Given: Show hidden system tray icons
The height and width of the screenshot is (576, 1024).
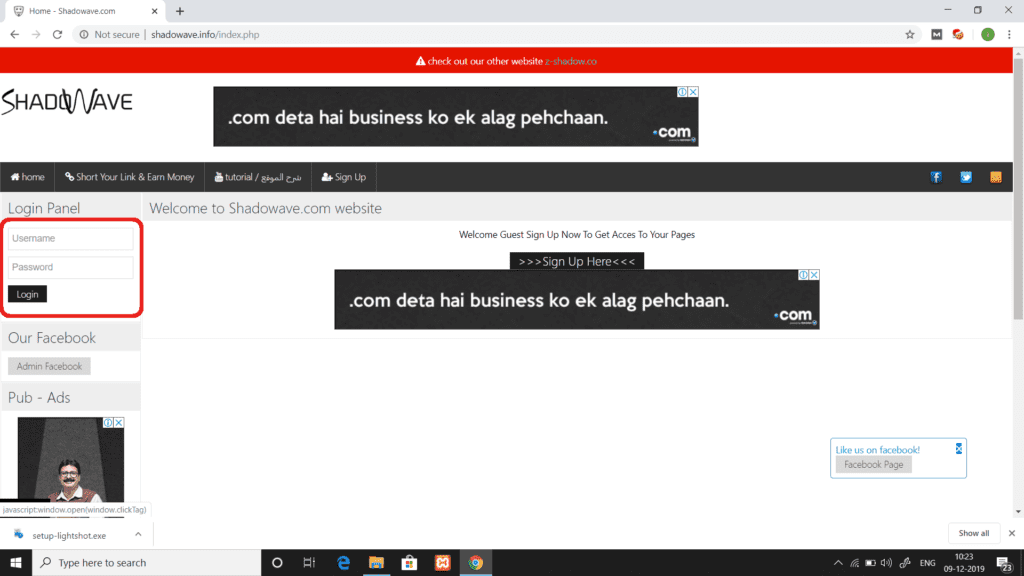Looking at the screenshot, I should coord(838,563).
